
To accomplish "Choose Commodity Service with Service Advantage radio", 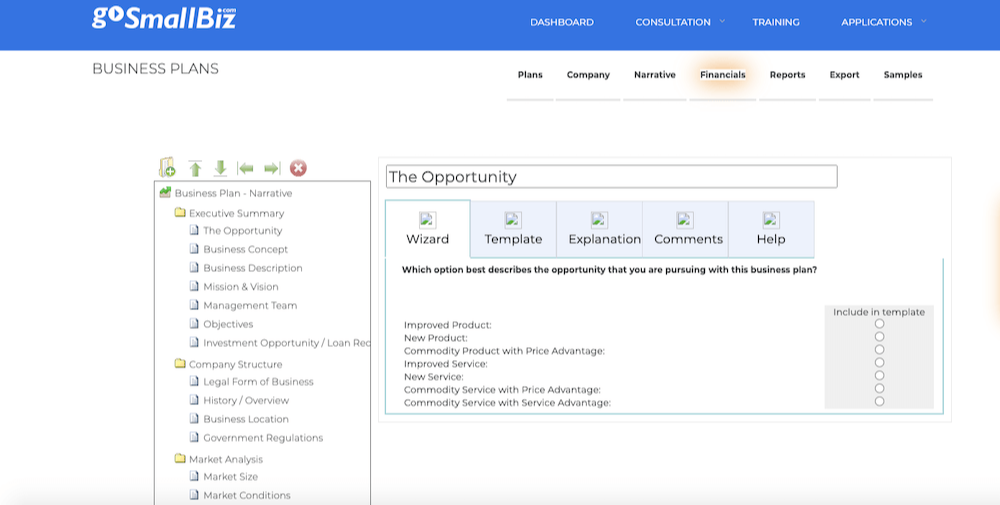I will [879, 402].
